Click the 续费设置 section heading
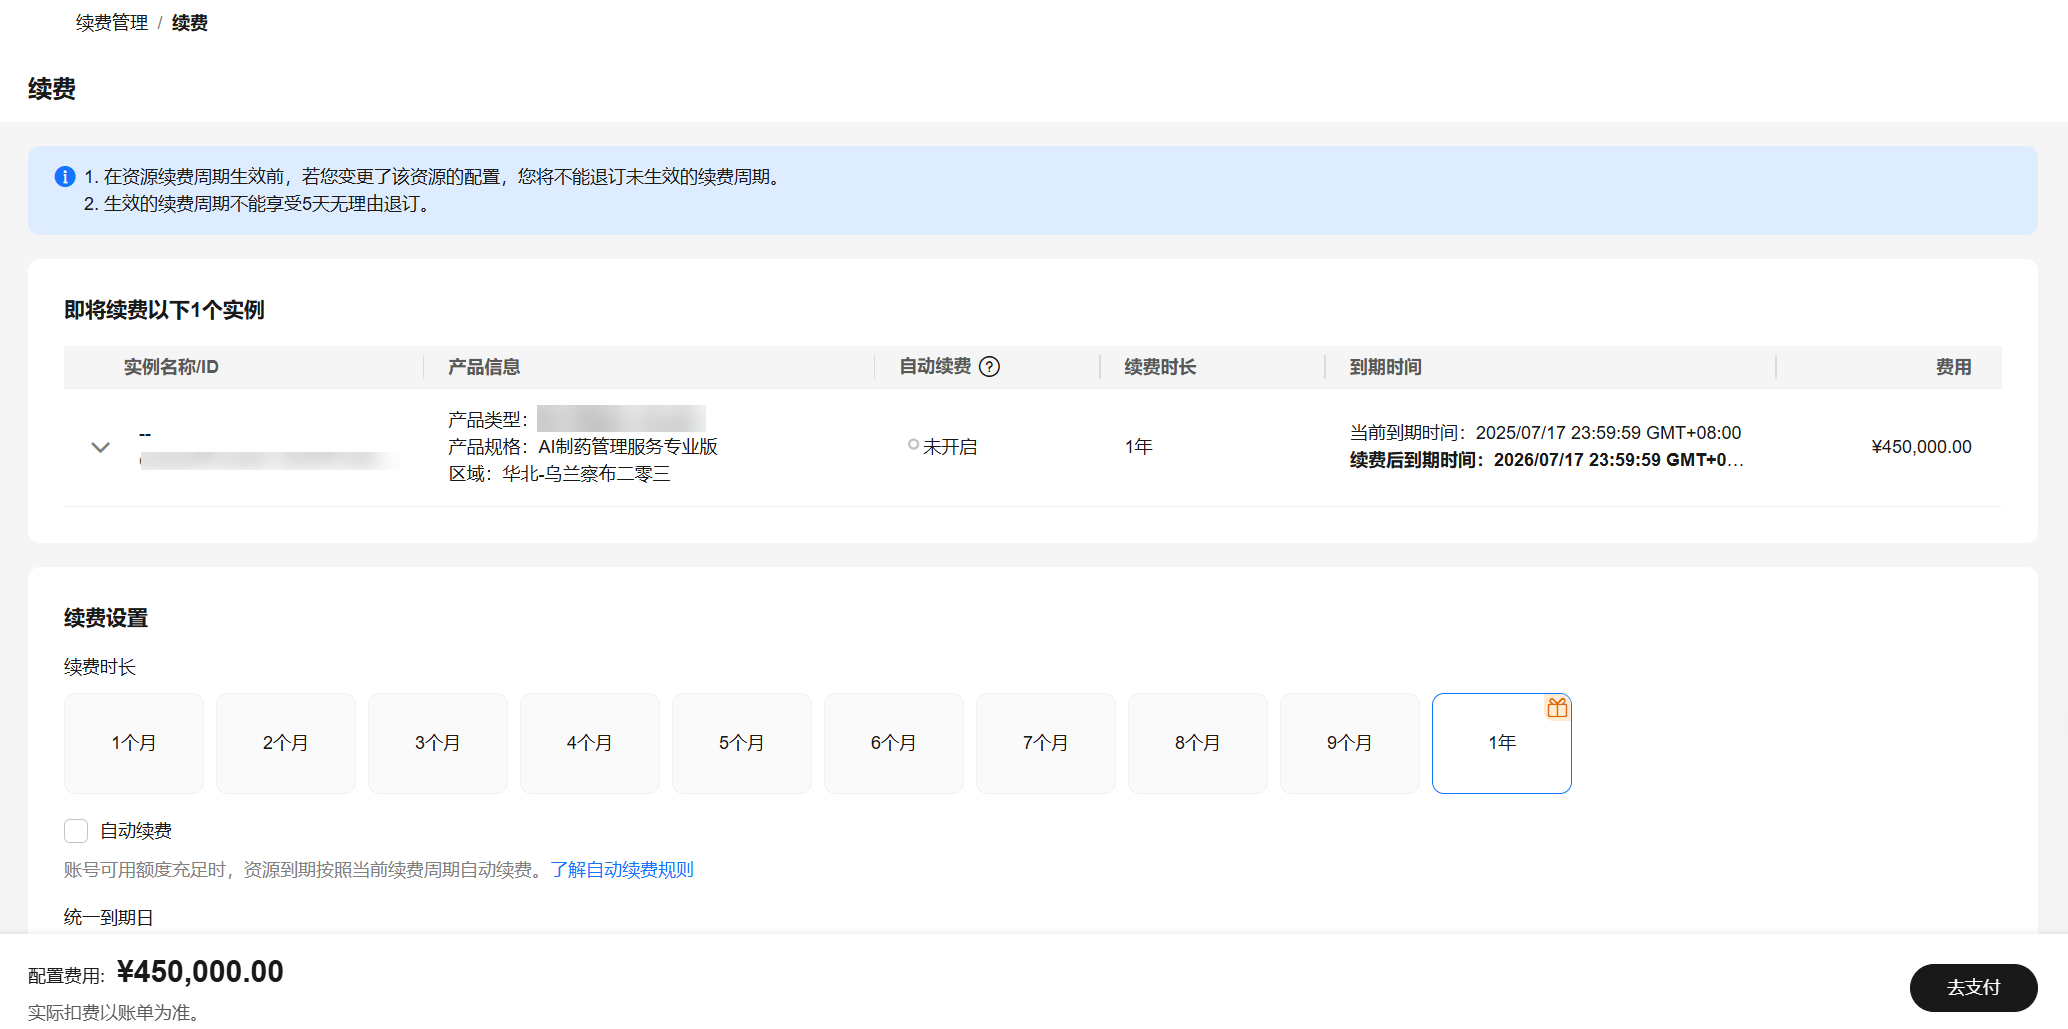Viewport: 2068px width, 1029px height. (x=106, y=618)
